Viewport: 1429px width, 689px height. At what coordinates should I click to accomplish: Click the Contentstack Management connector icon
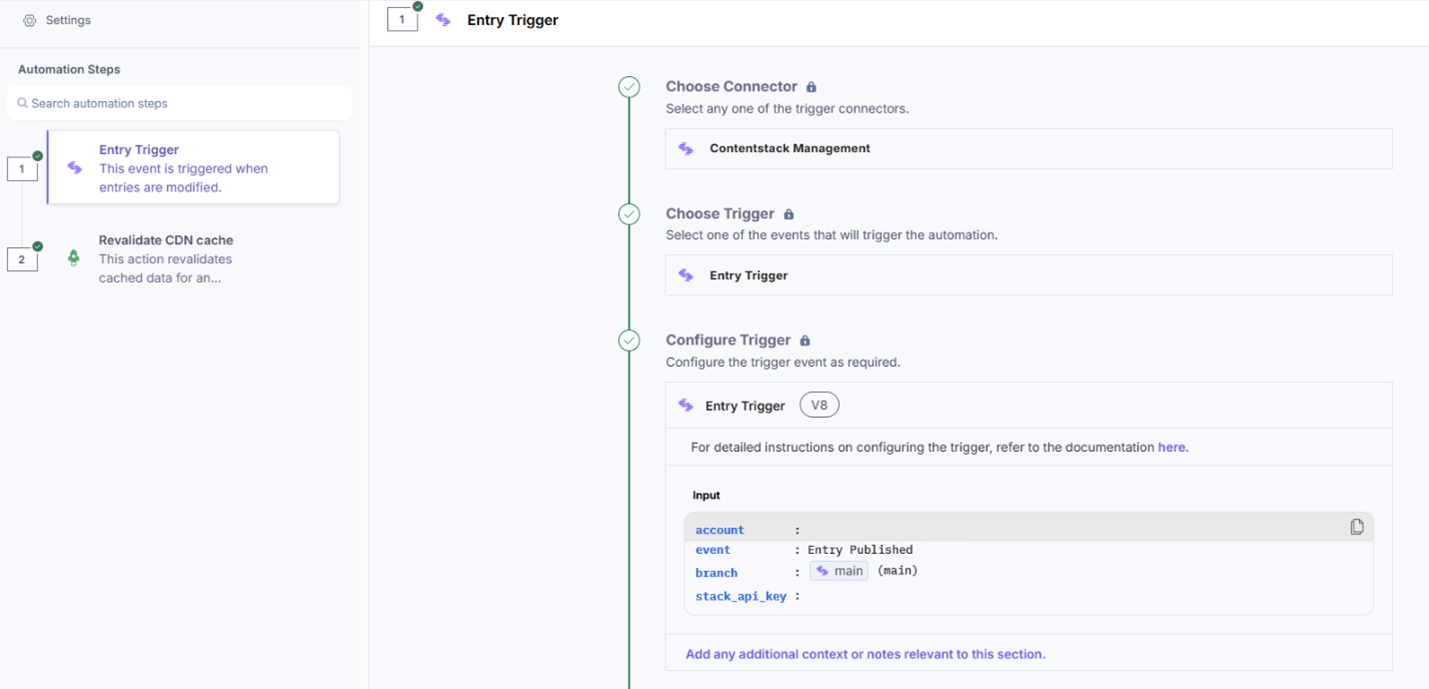coord(686,148)
